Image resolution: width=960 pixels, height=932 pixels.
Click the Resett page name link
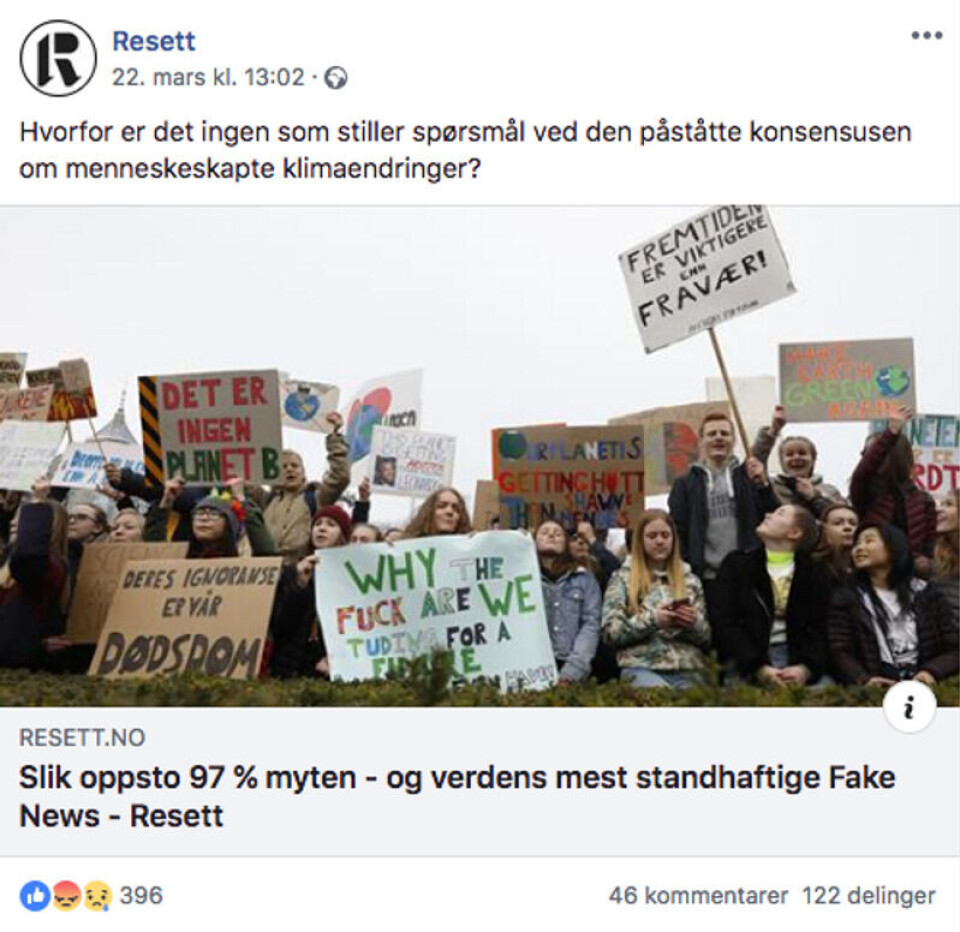pyautogui.click(x=154, y=41)
